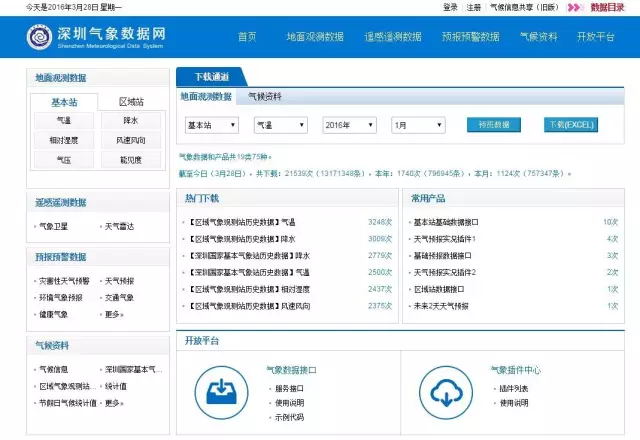The height and width of the screenshot is (440, 640).
Task: Expand the 1月 month dropdown
Action: (x=416, y=125)
